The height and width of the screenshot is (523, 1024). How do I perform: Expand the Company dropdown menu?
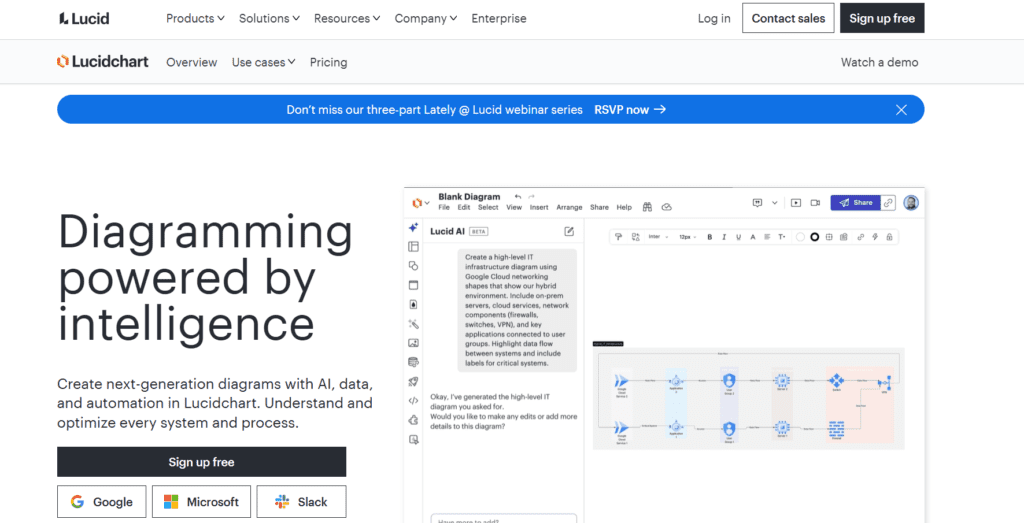coord(425,18)
